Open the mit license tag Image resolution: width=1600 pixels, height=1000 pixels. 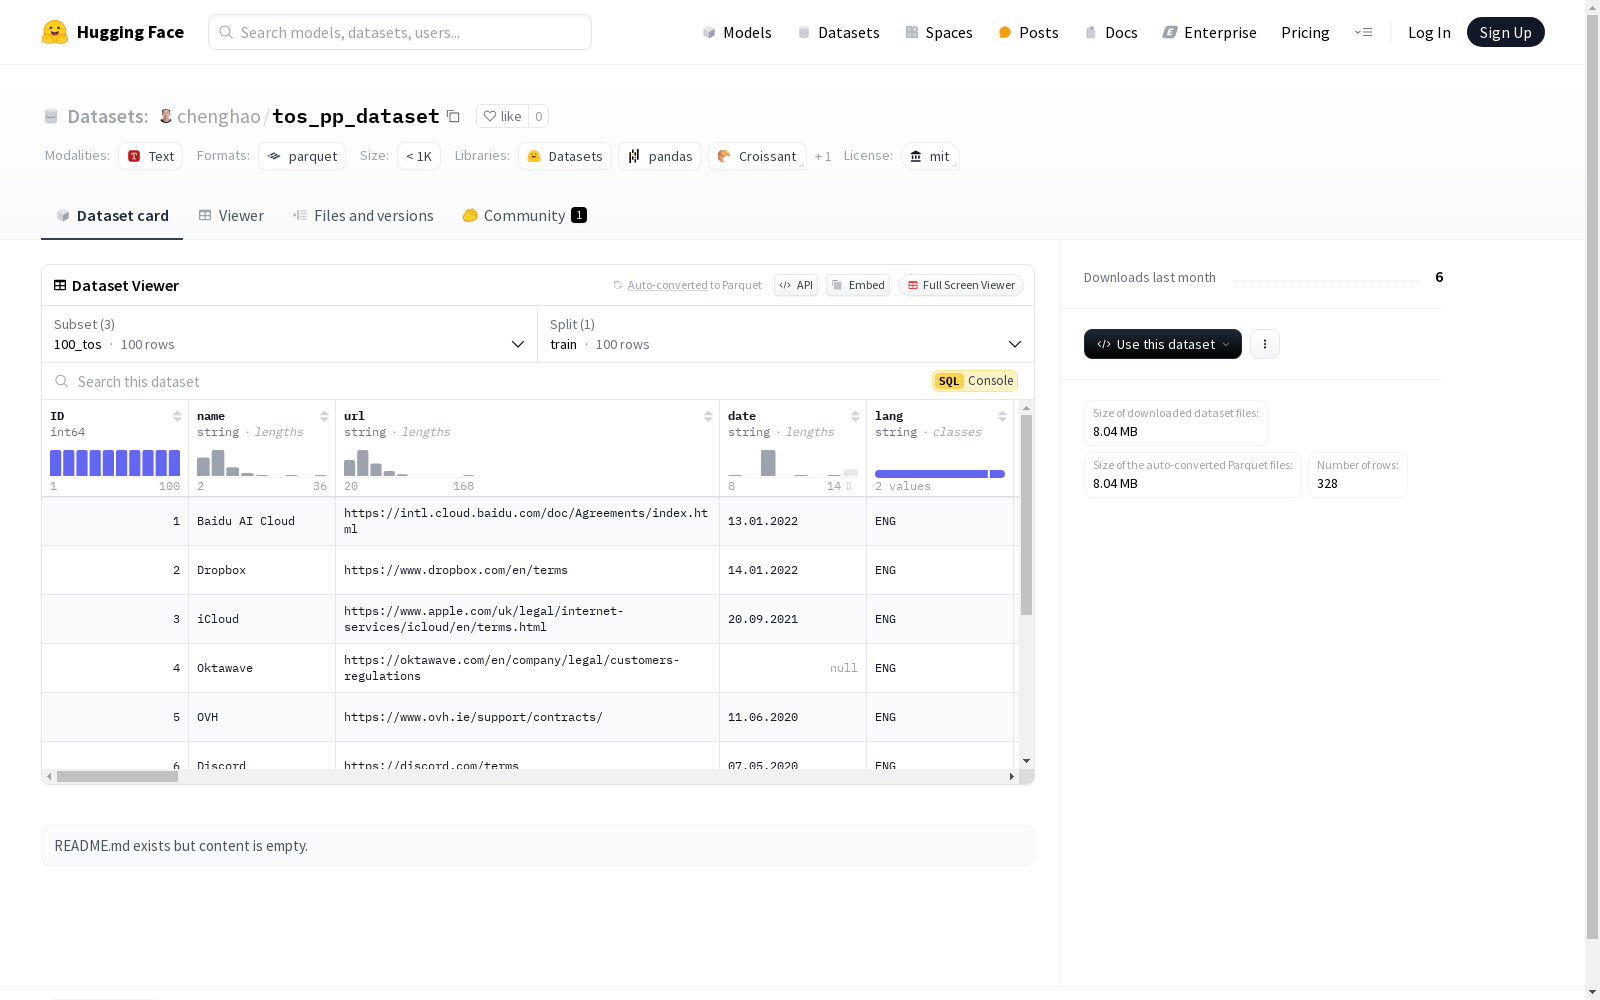click(x=930, y=156)
